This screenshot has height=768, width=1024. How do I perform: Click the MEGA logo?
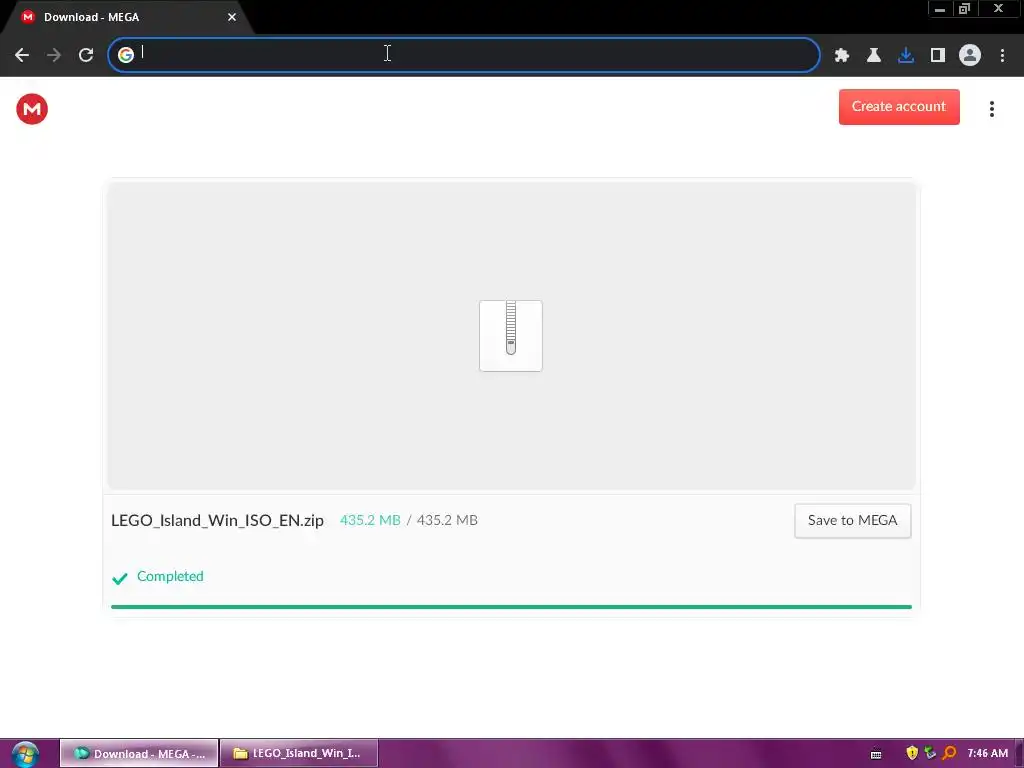pos(32,109)
